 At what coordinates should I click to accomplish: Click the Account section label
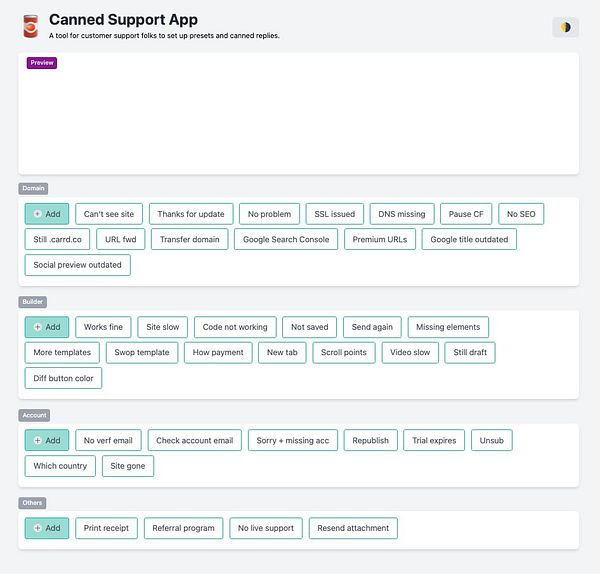point(34,415)
